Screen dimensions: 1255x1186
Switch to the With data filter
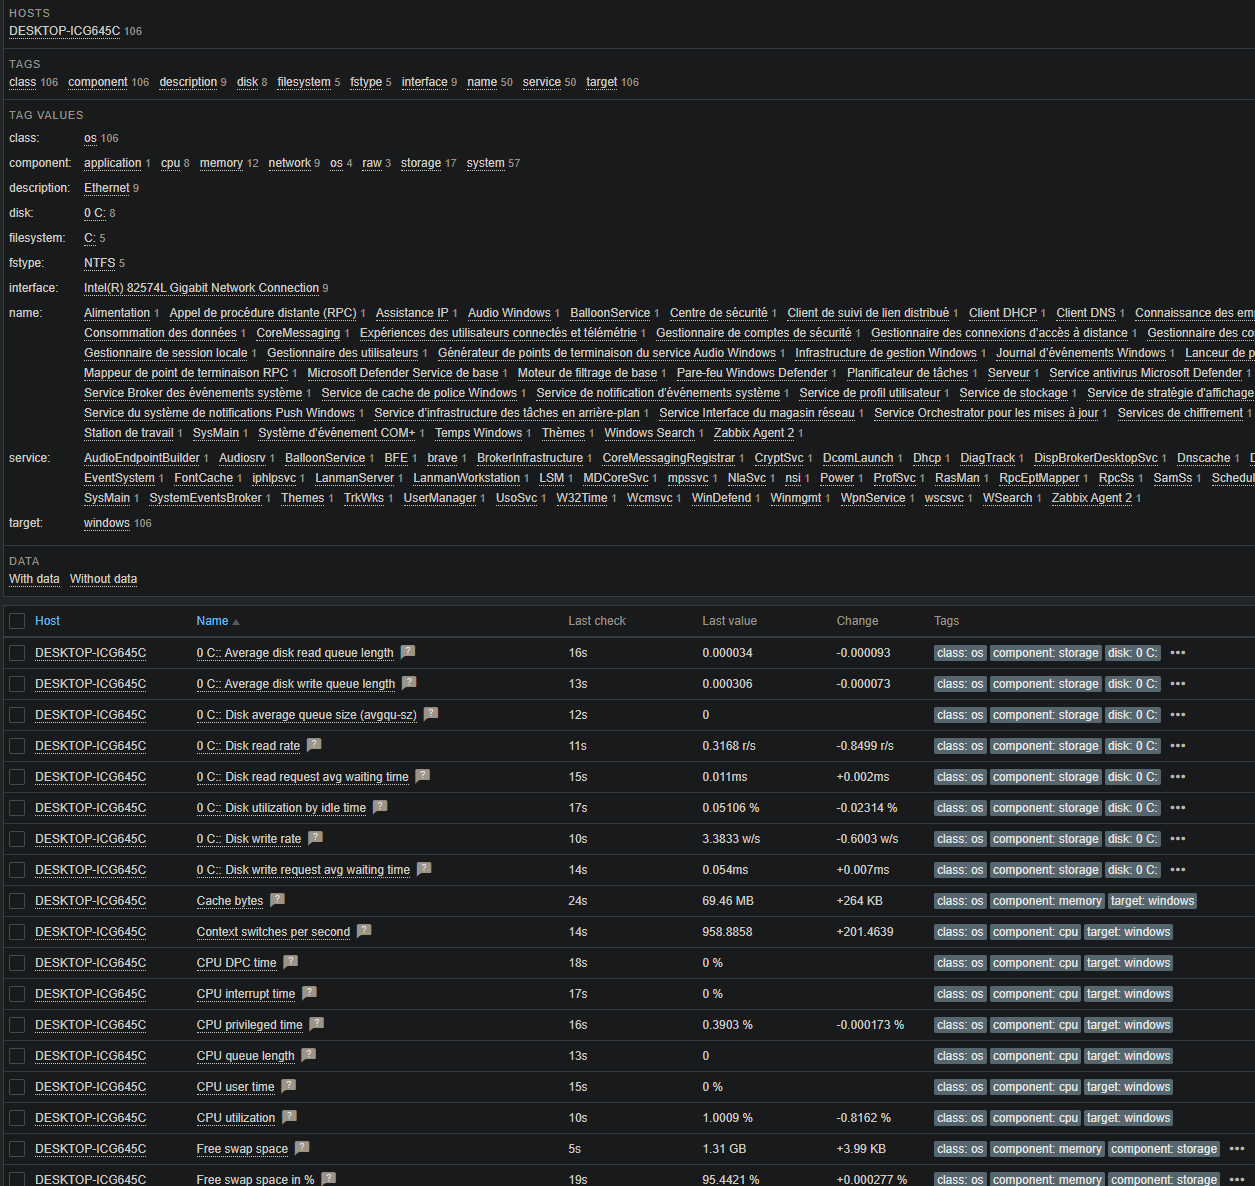point(34,579)
